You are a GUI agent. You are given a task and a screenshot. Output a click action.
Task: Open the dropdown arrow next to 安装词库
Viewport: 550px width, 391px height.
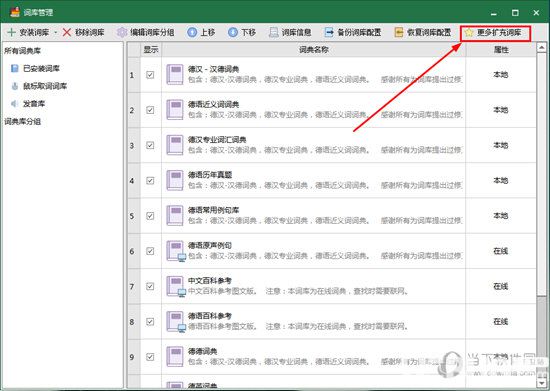55,33
